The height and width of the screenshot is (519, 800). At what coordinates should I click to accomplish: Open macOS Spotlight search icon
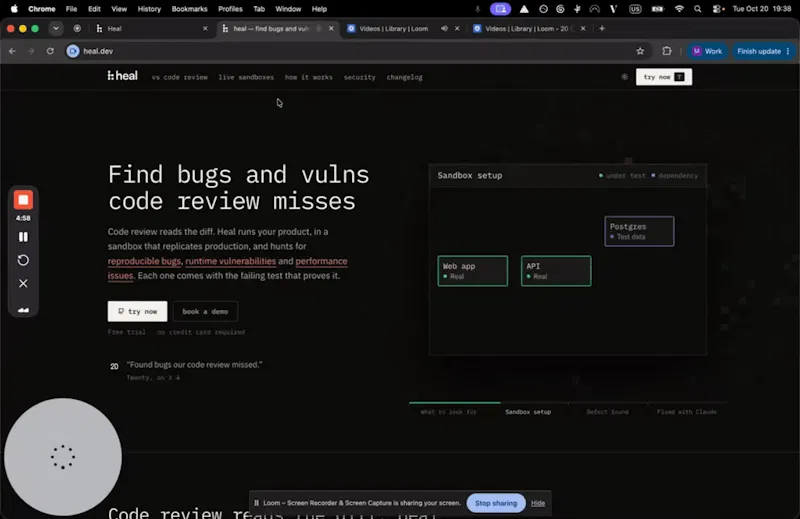tap(697, 9)
